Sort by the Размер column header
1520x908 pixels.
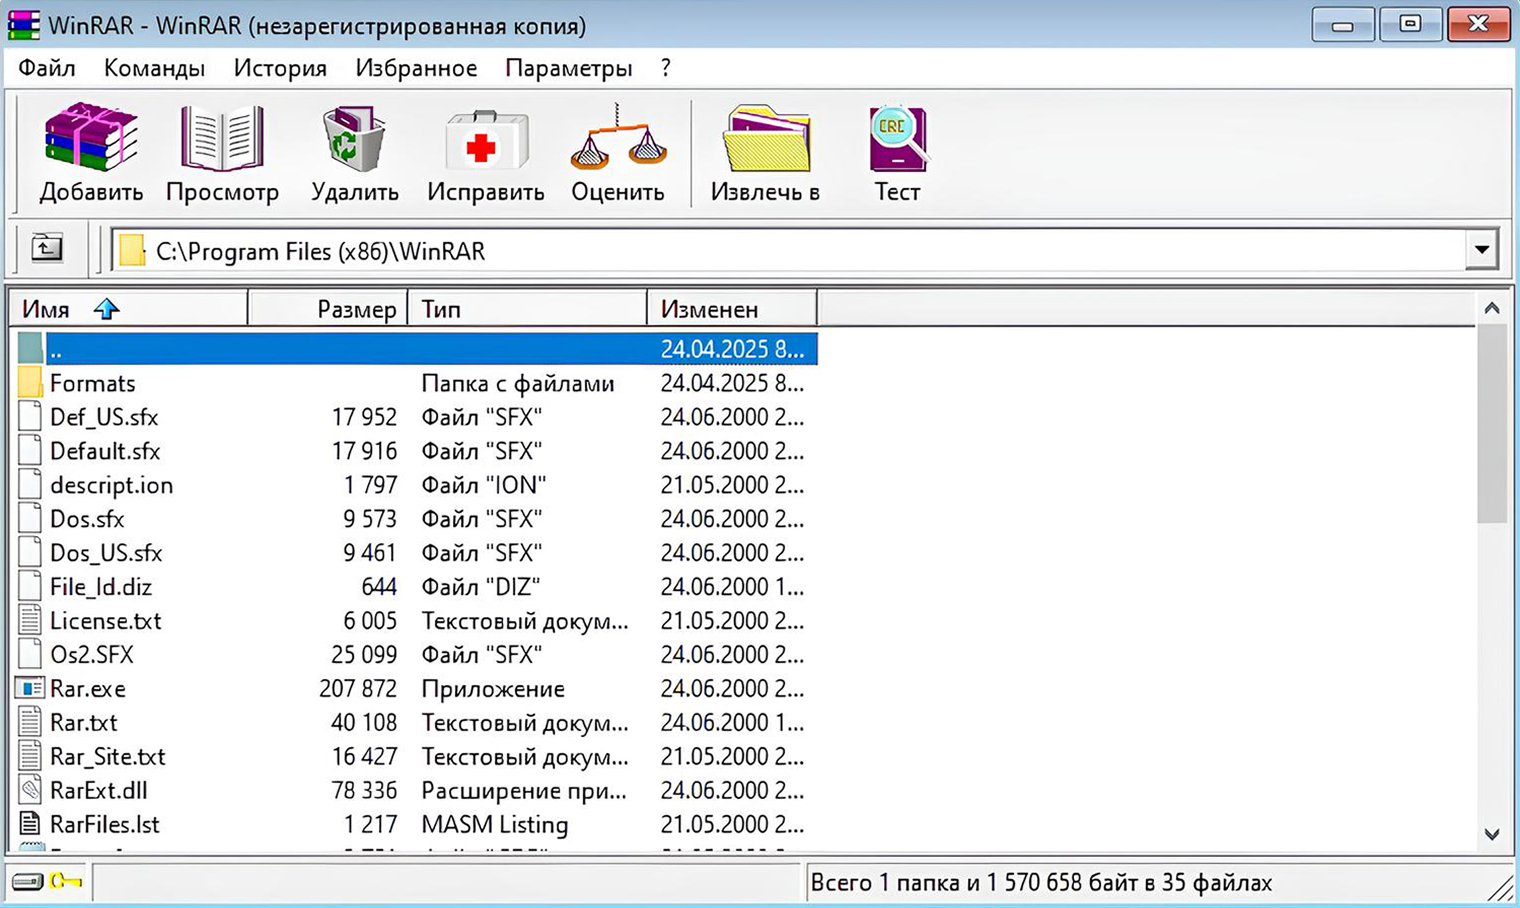pyautogui.click(x=328, y=309)
